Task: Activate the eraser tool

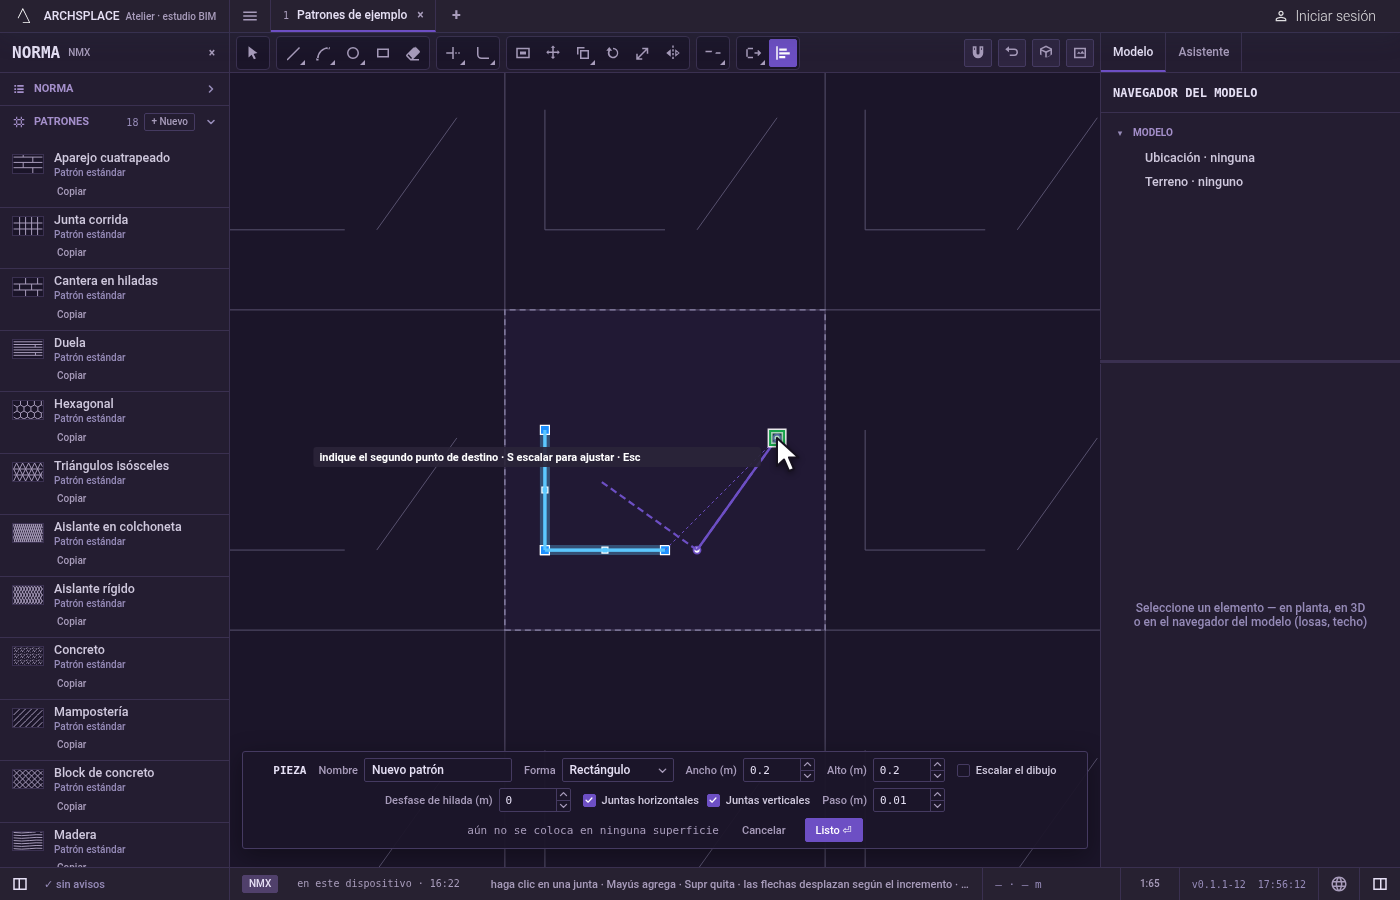Action: (413, 53)
